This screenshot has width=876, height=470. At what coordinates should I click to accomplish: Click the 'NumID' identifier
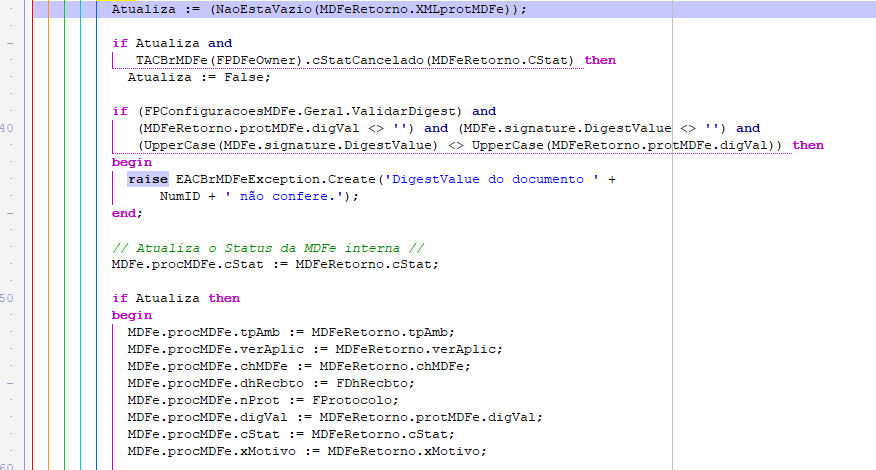pos(180,196)
